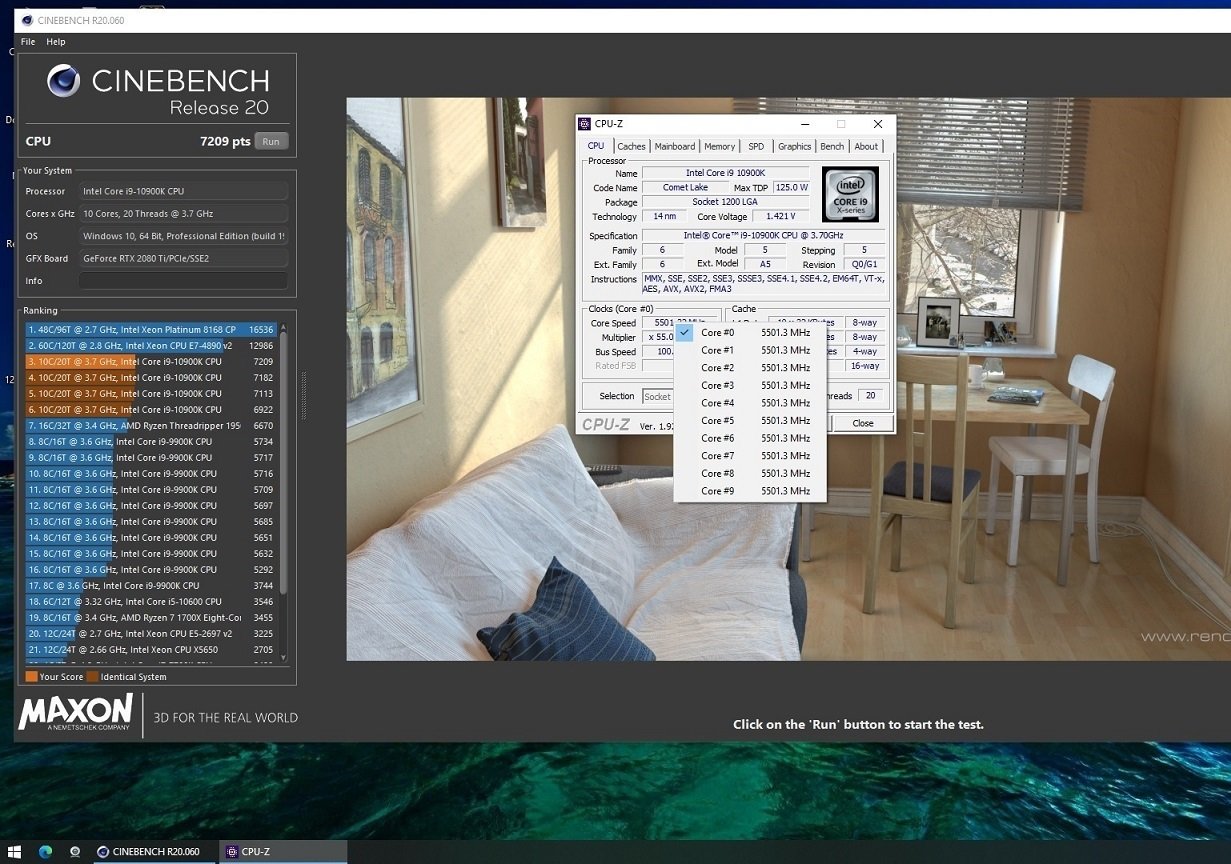Click the Cinebench title bar app icon

(x=26, y=20)
